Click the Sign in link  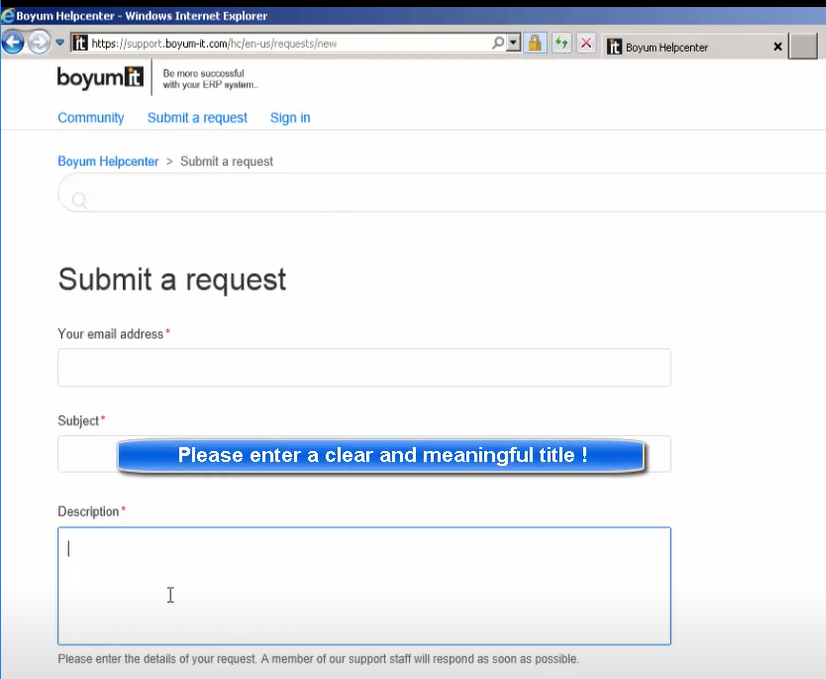(x=289, y=117)
